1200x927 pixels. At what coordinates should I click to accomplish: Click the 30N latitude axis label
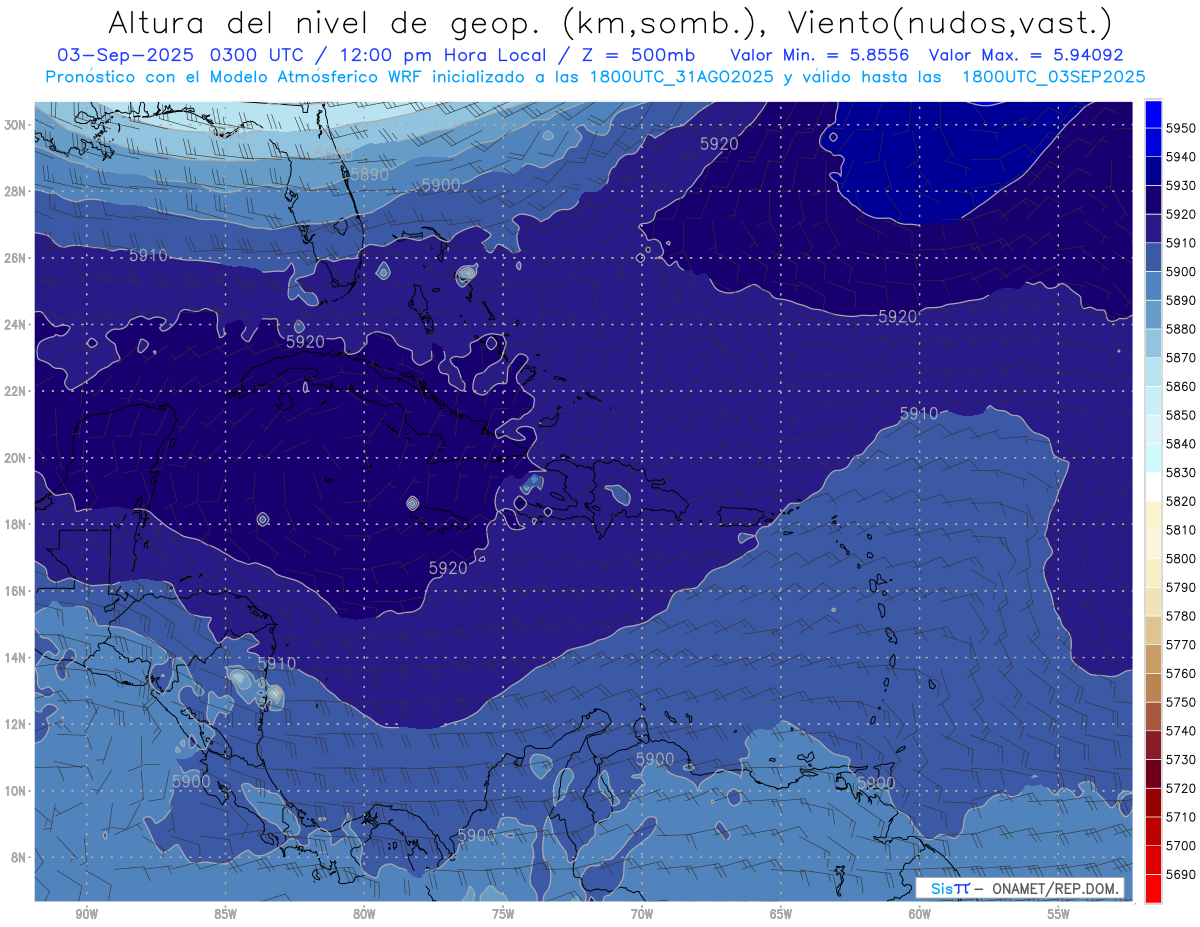click(15, 125)
